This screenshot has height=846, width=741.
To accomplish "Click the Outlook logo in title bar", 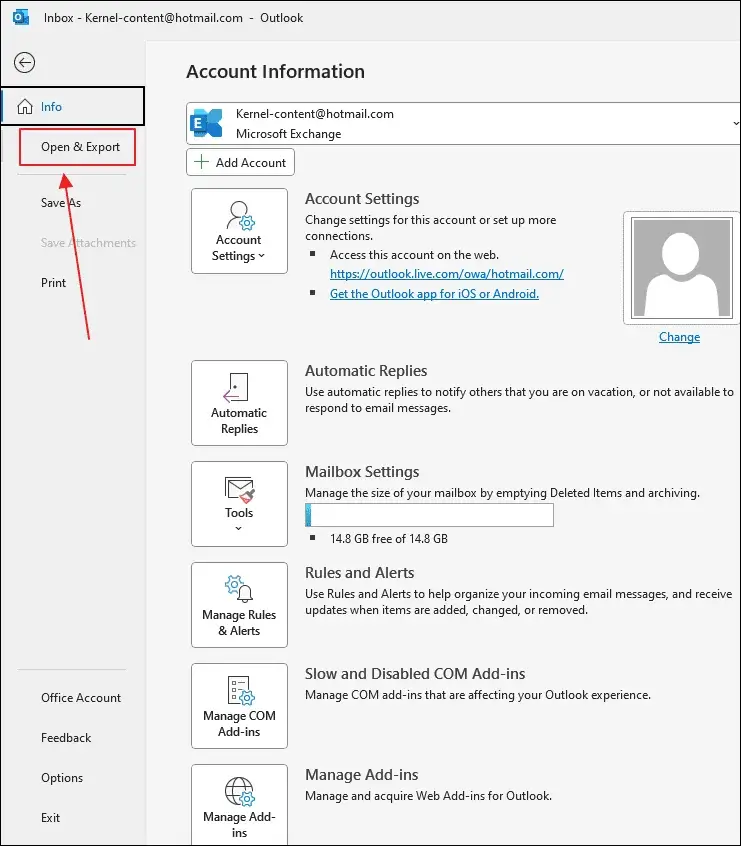I will pyautogui.click(x=21, y=17).
